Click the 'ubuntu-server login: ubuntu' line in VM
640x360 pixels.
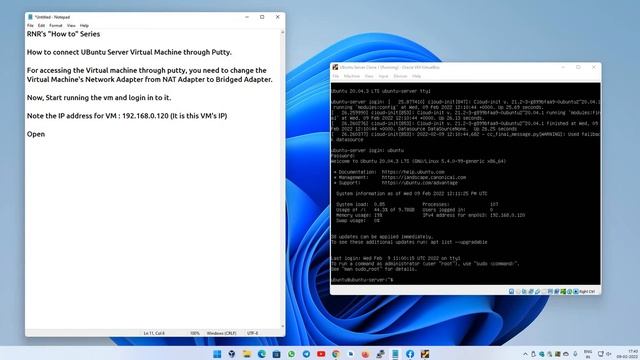coord(367,150)
